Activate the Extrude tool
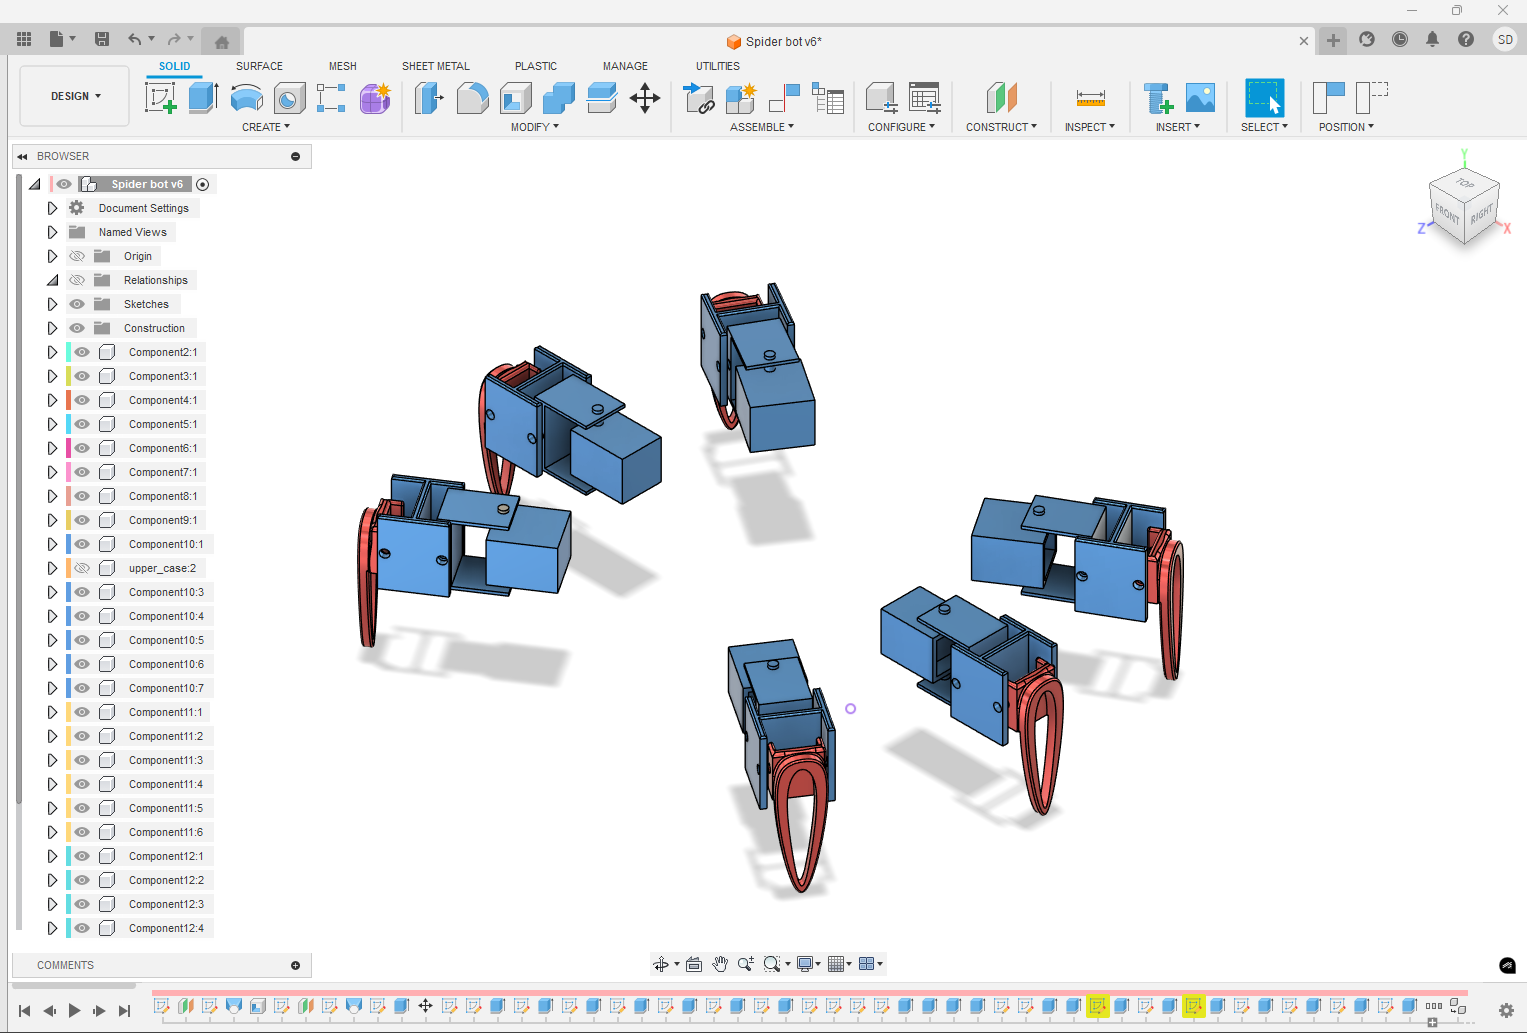1527x1033 pixels. (x=204, y=98)
